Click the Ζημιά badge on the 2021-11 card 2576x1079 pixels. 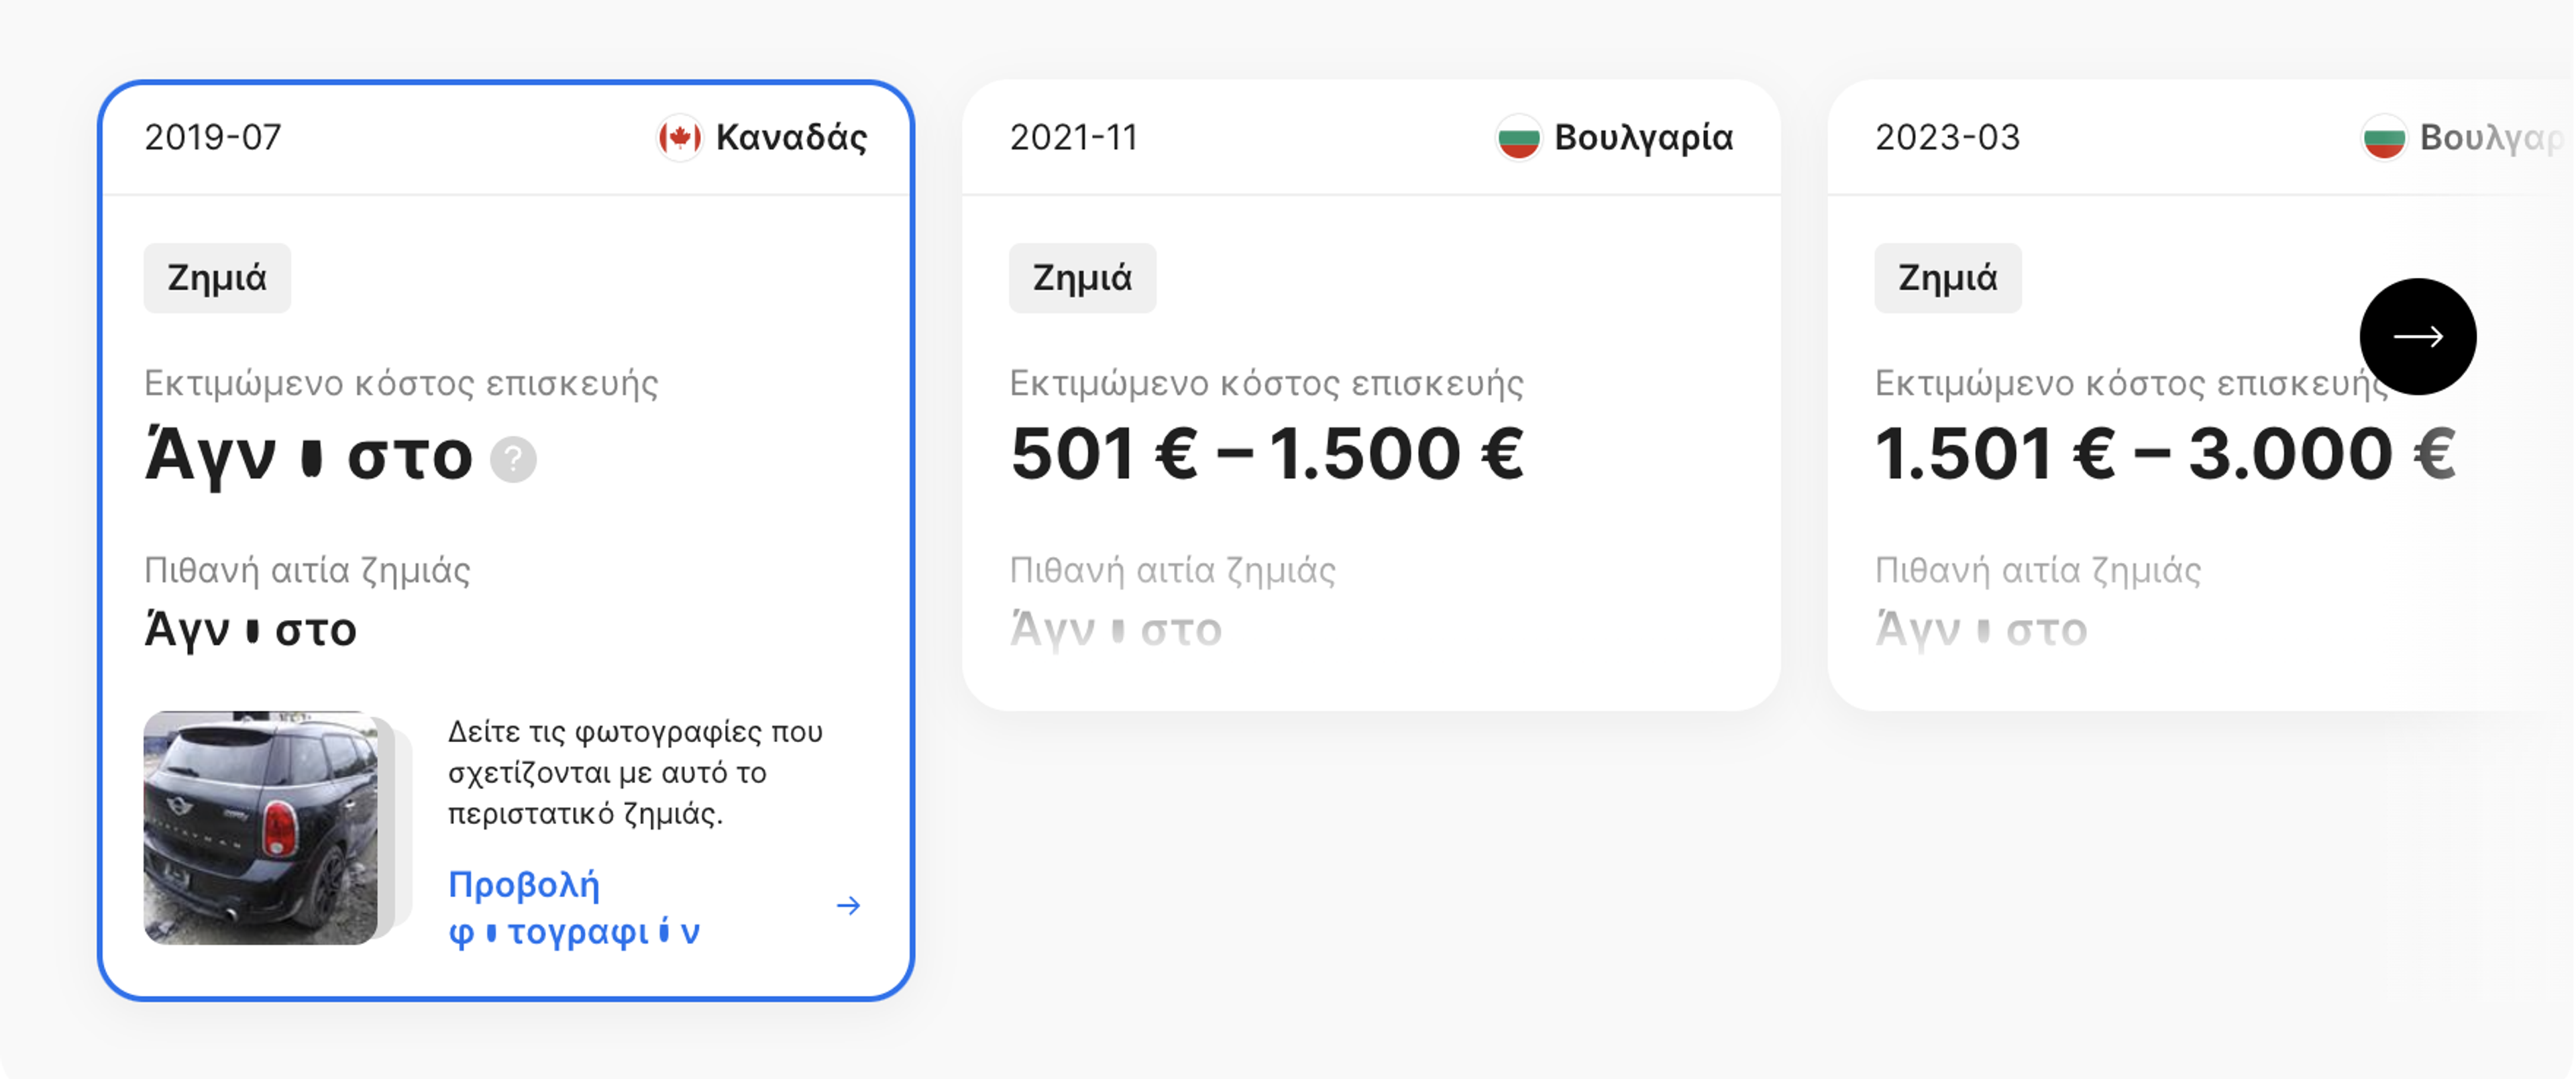1082,277
